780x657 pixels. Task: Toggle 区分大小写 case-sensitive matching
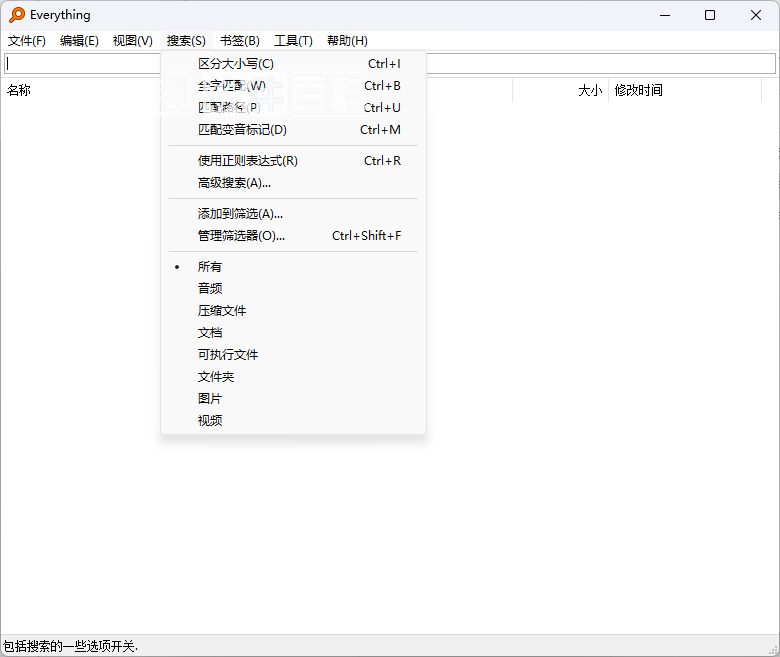[x=236, y=64]
